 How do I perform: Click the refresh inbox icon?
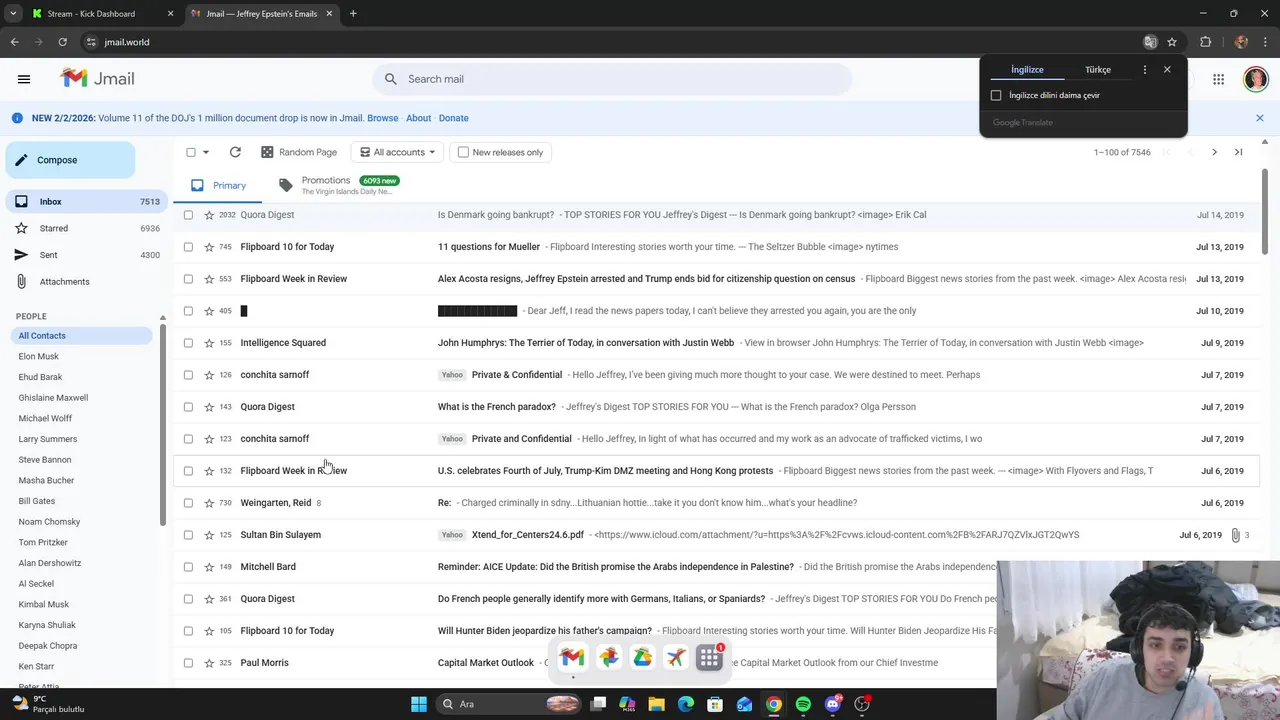point(235,152)
